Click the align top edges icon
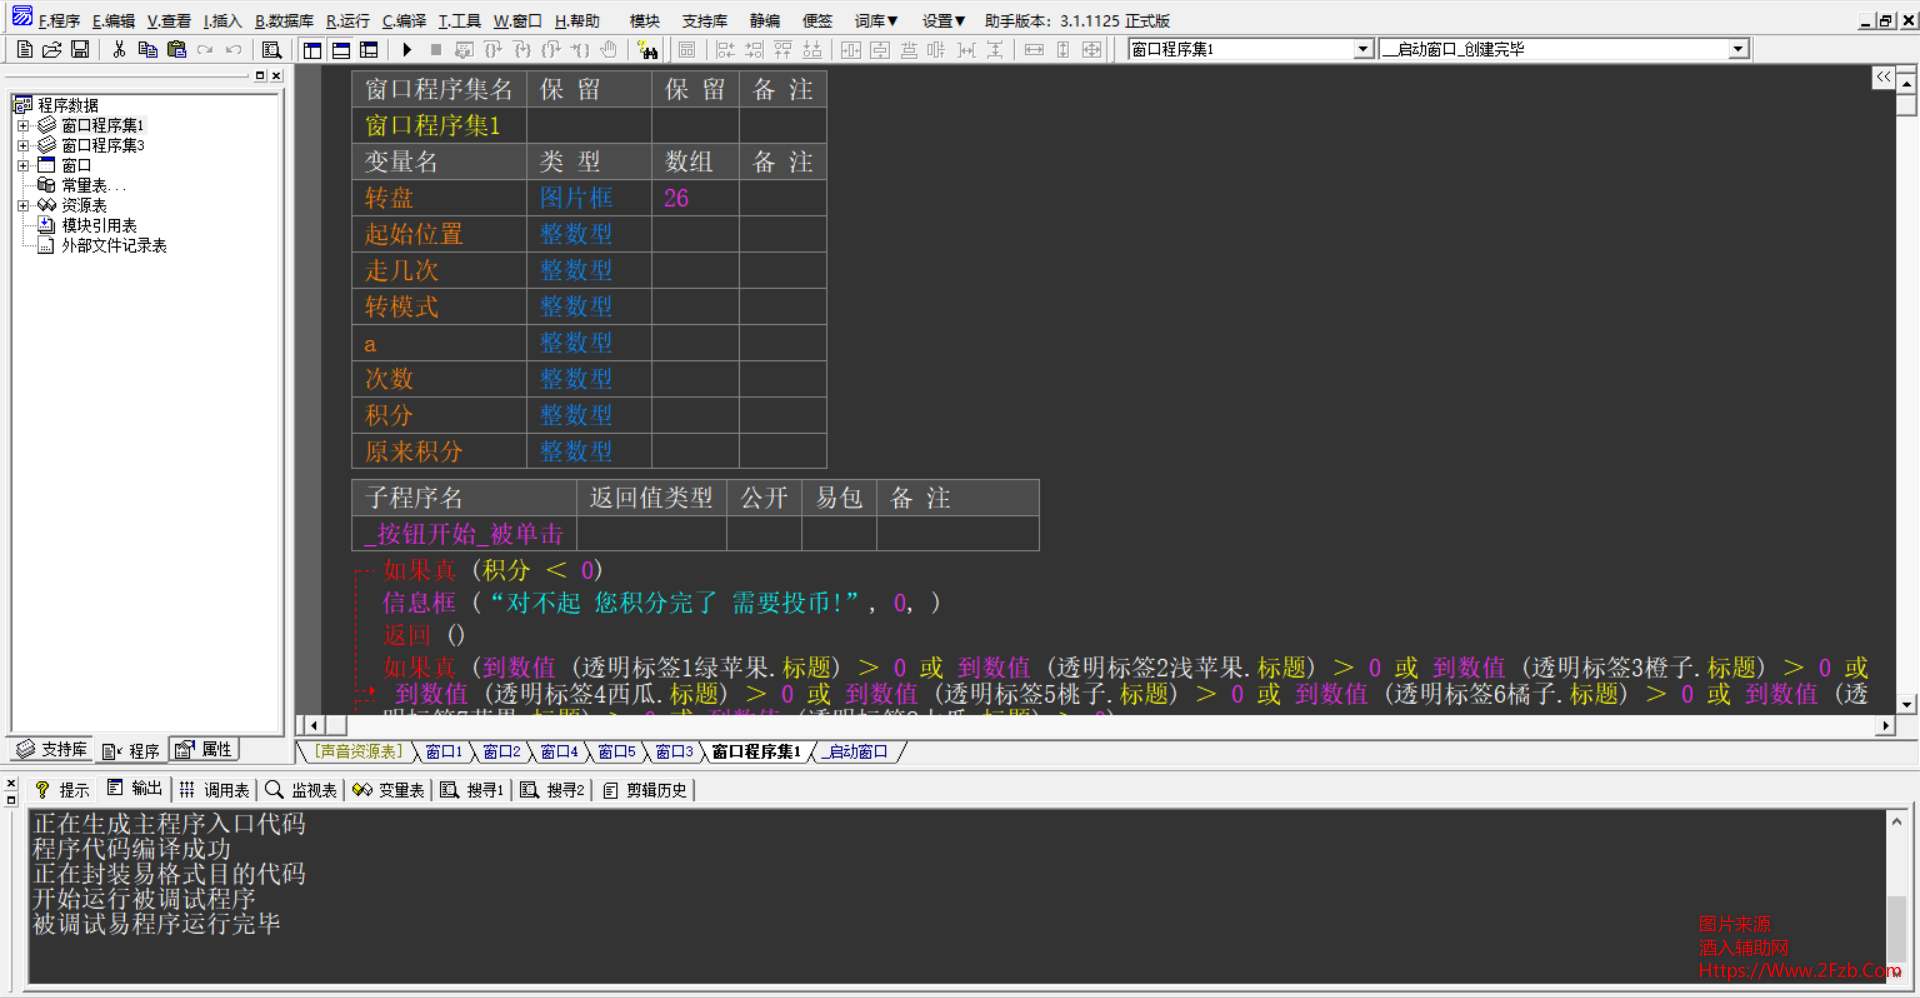Image resolution: width=1920 pixels, height=998 pixels. tap(783, 49)
